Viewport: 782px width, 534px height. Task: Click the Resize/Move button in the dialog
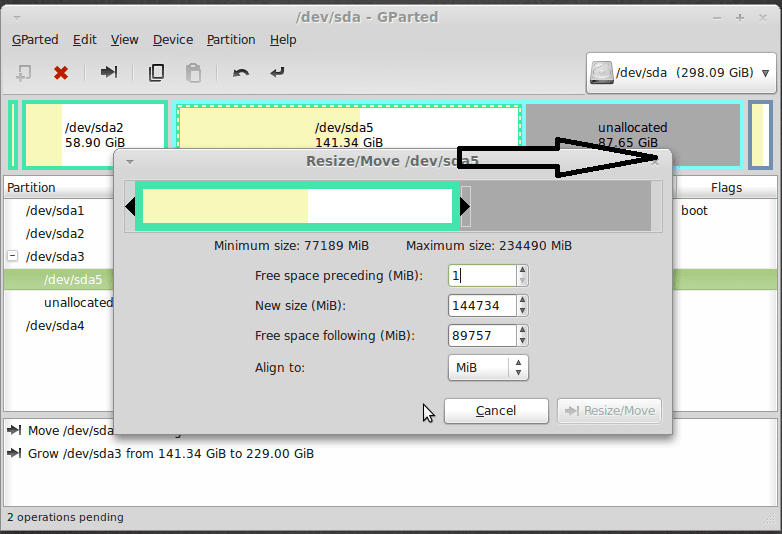click(x=609, y=411)
